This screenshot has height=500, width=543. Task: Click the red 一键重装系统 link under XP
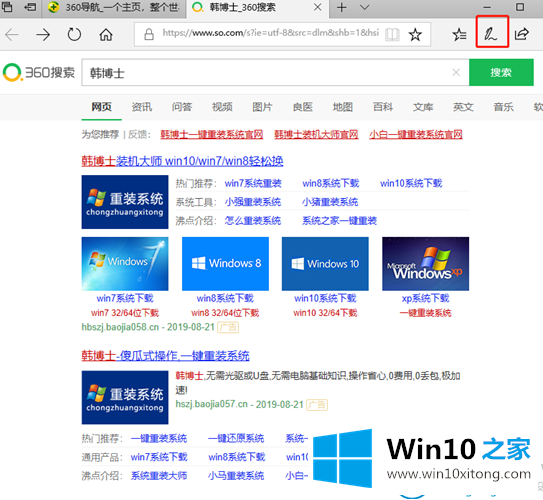point(426,313)
